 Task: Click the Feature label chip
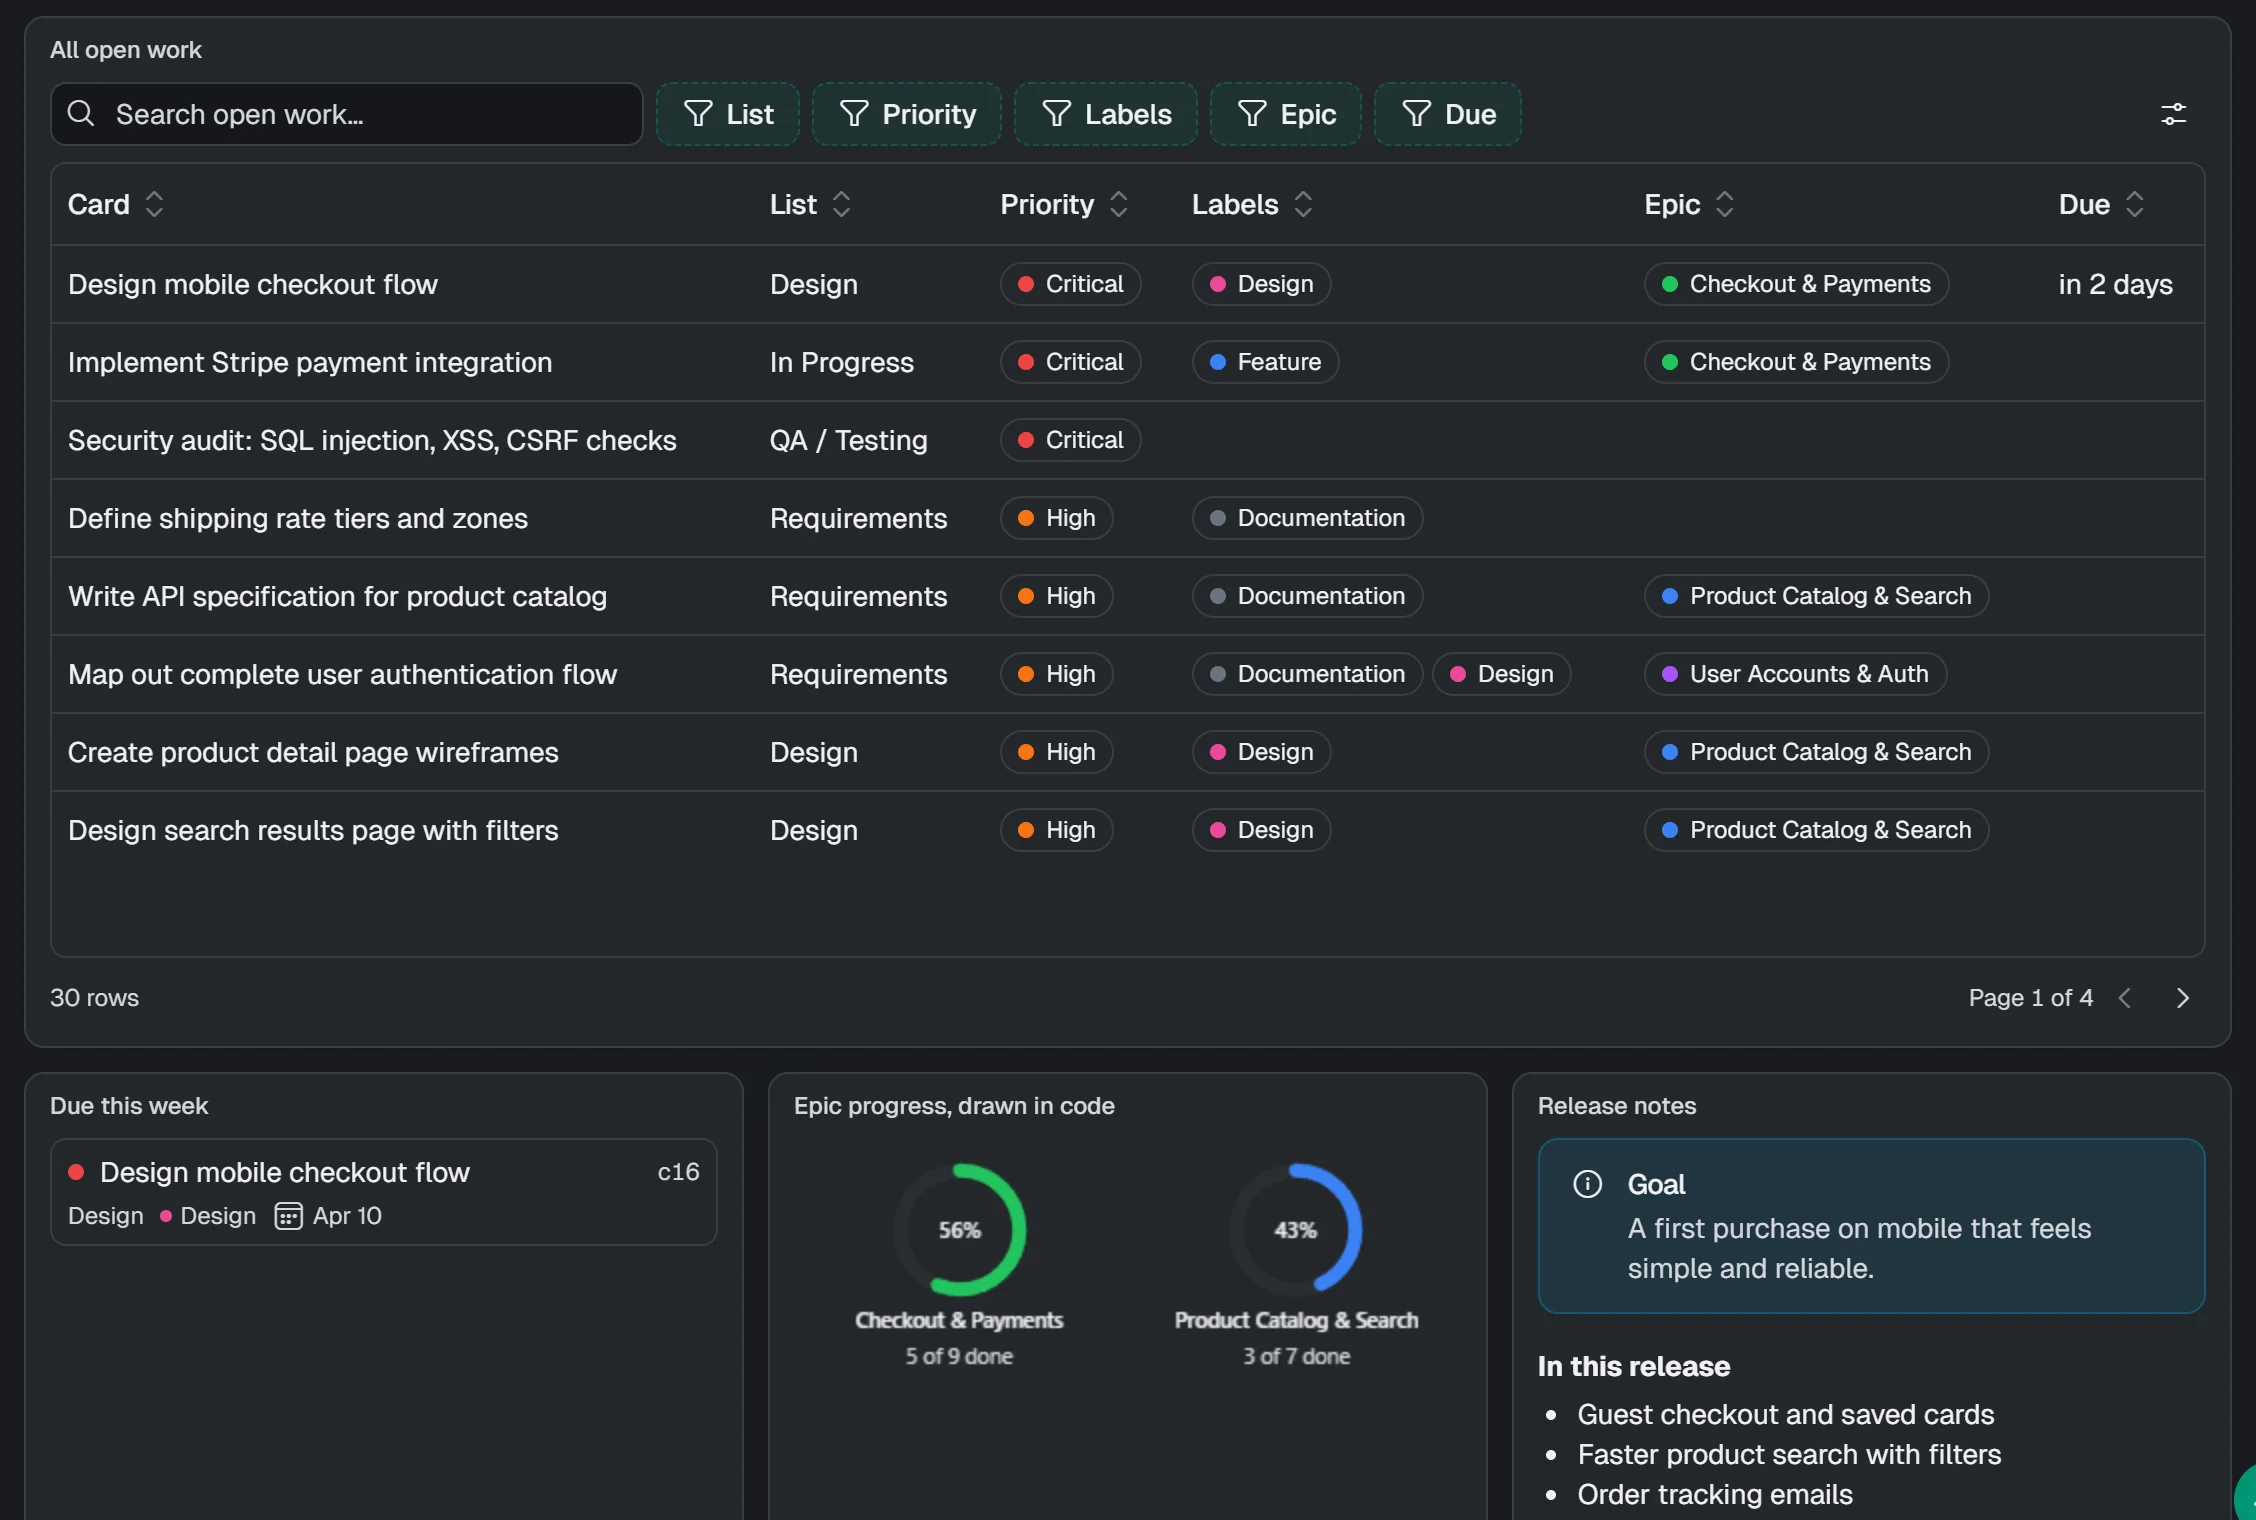[1265, 362]
